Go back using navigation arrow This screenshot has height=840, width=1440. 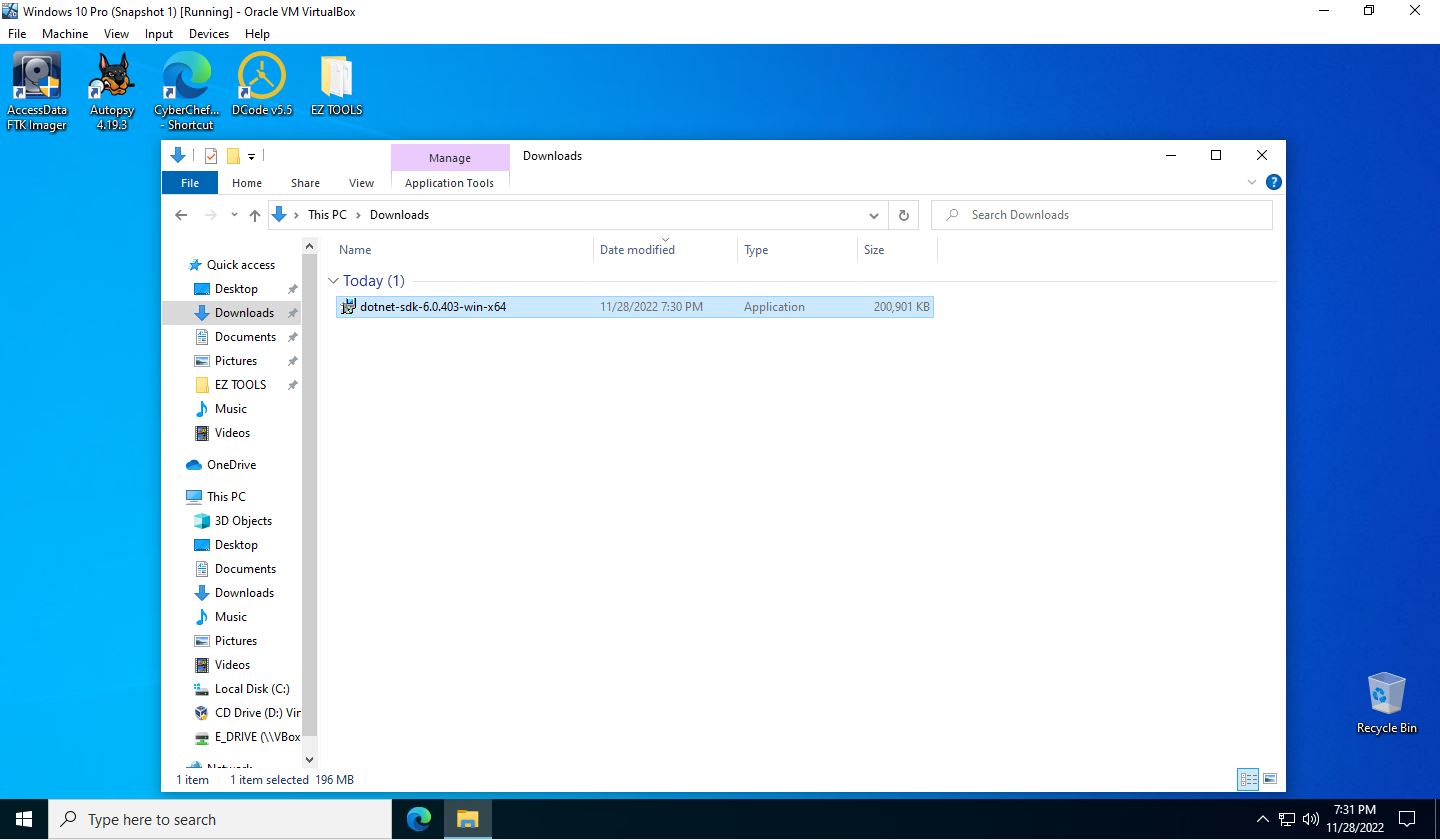(x=181, y=215)
